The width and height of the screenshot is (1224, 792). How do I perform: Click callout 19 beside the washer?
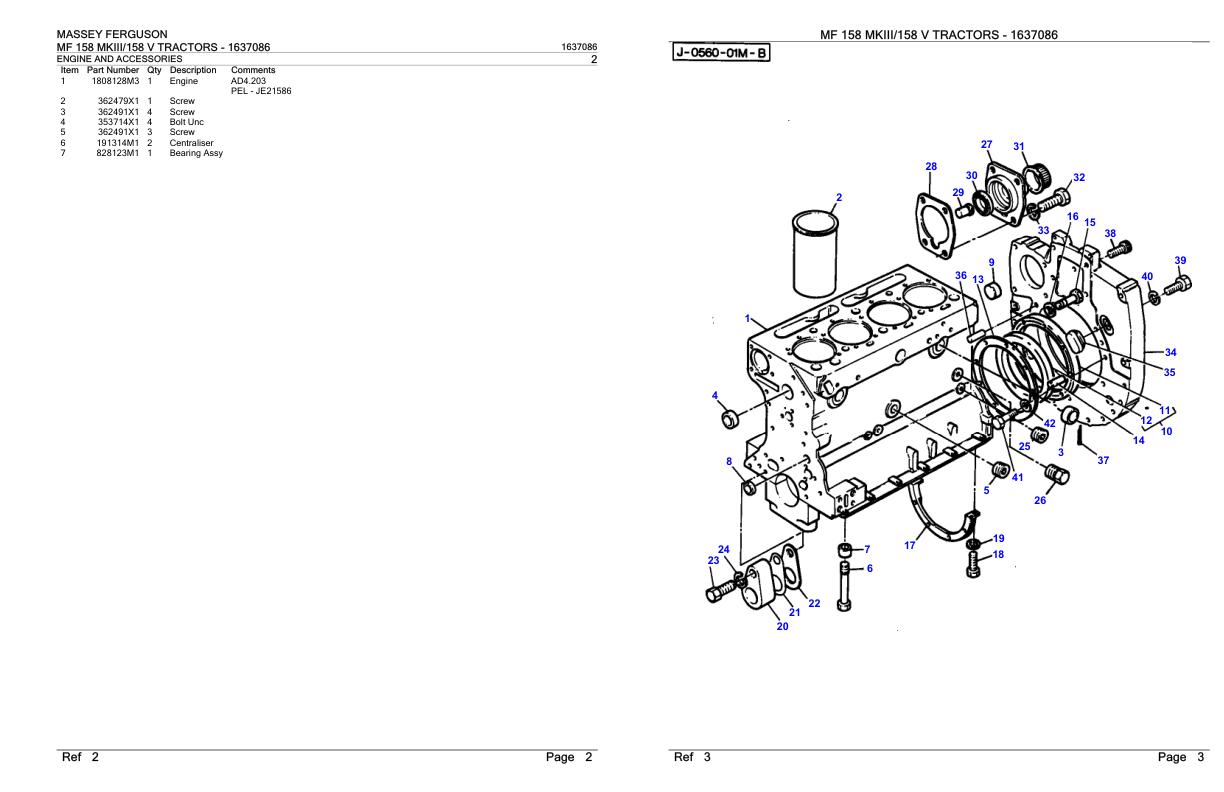tap(998, 538)
